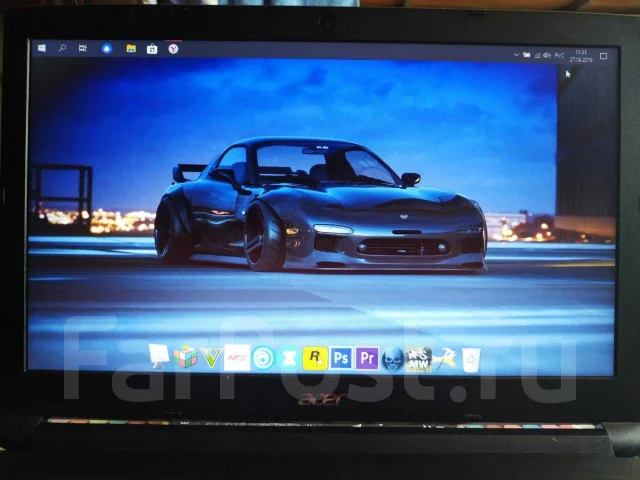Open the Recycle Bin in the dock
640x480 pixels.
[471, 360]
